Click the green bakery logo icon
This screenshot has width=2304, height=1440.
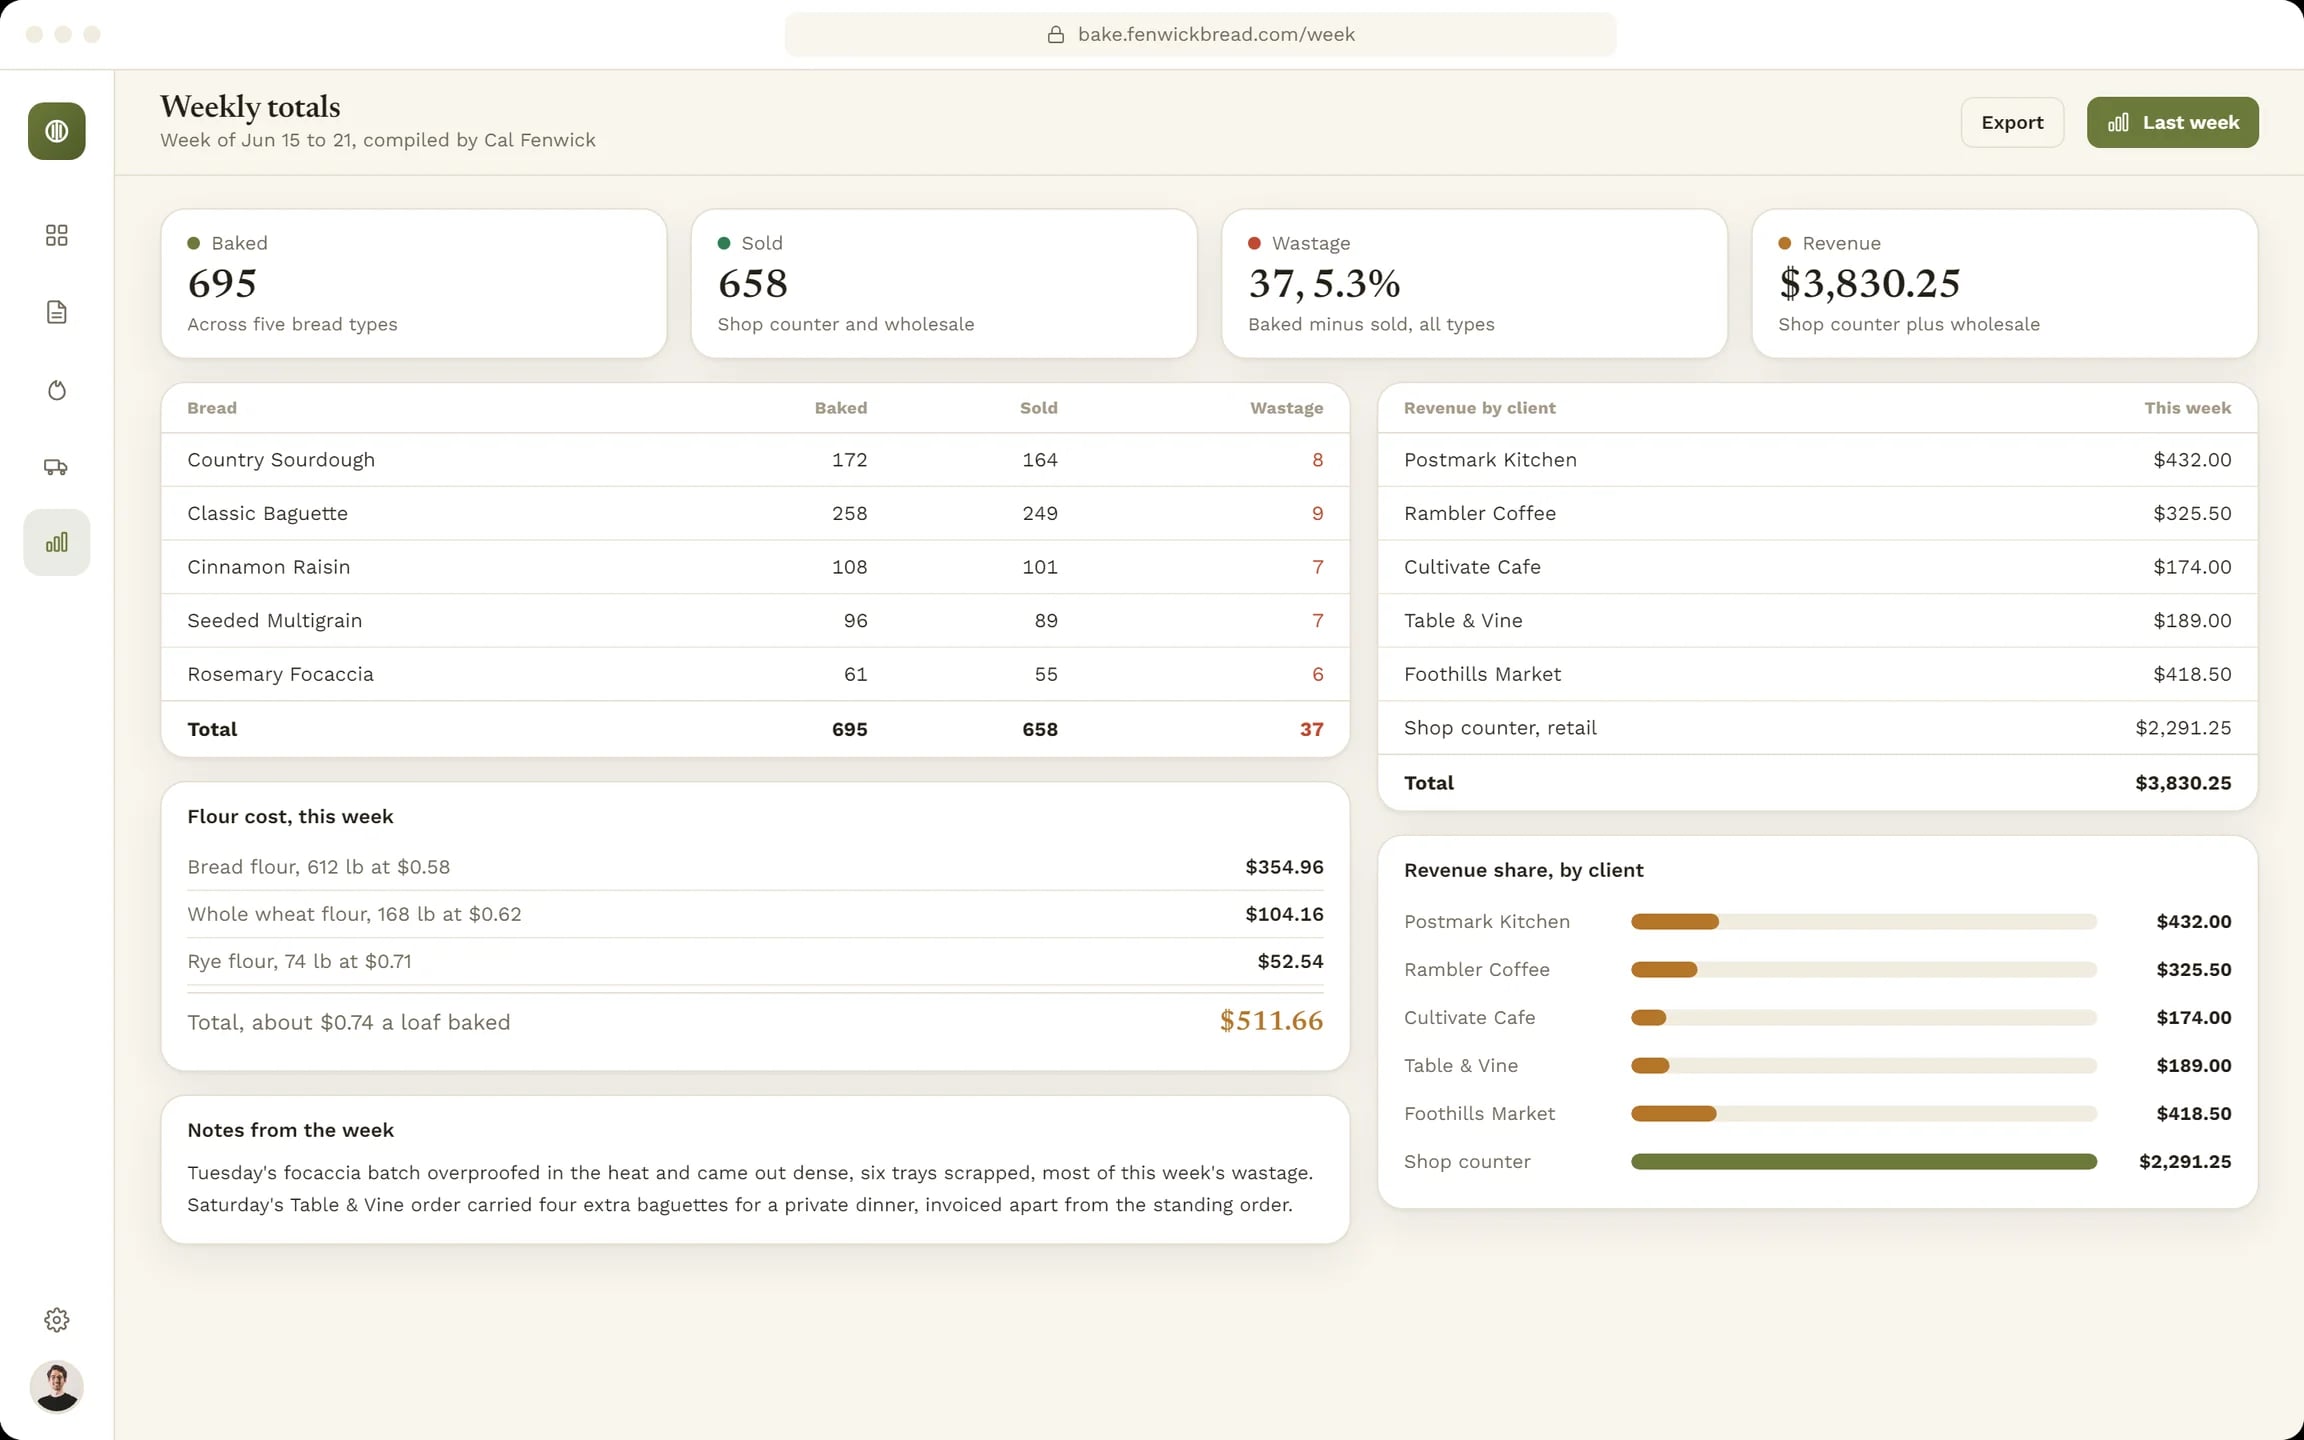click(x=57, y=131)
